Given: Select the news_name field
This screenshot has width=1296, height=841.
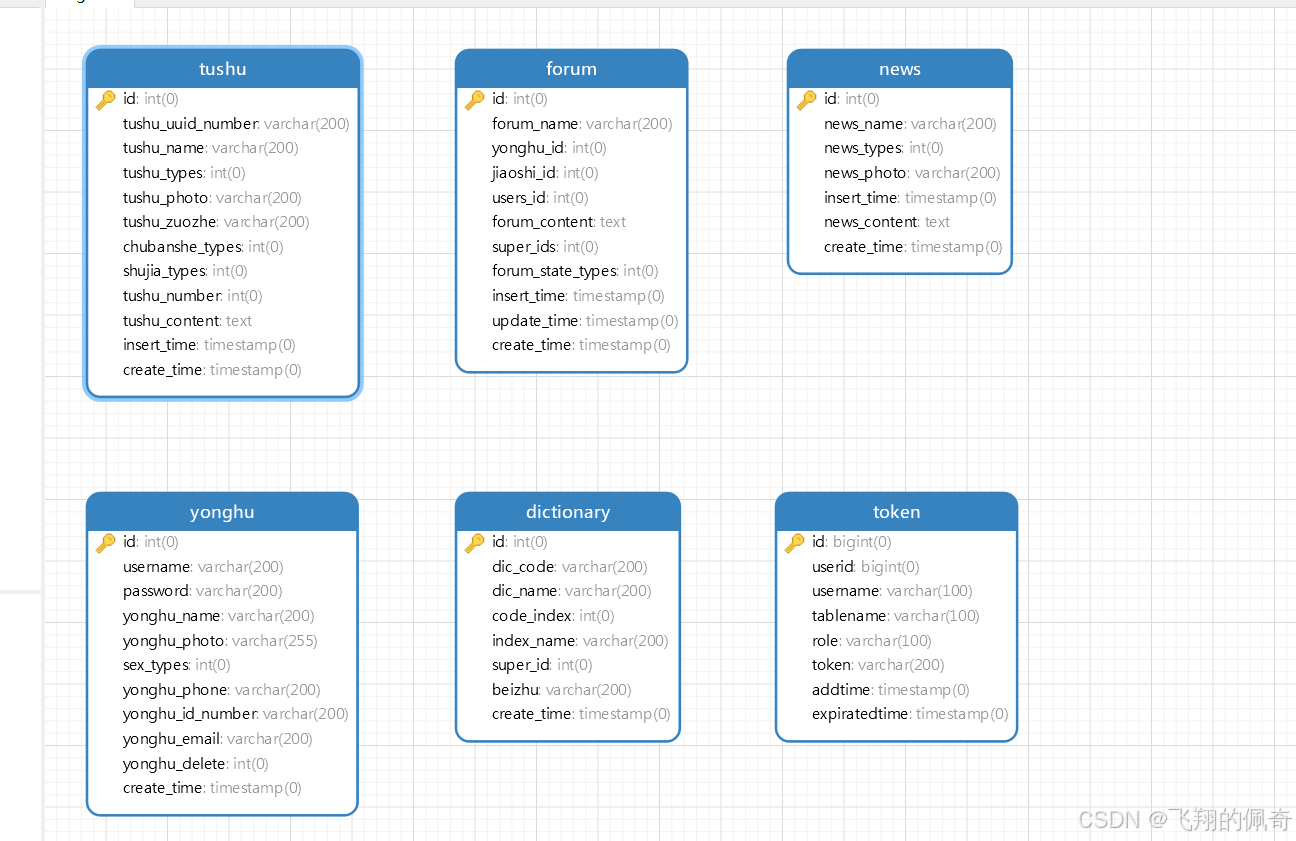Looking at the screenshot, I should 910,124.
